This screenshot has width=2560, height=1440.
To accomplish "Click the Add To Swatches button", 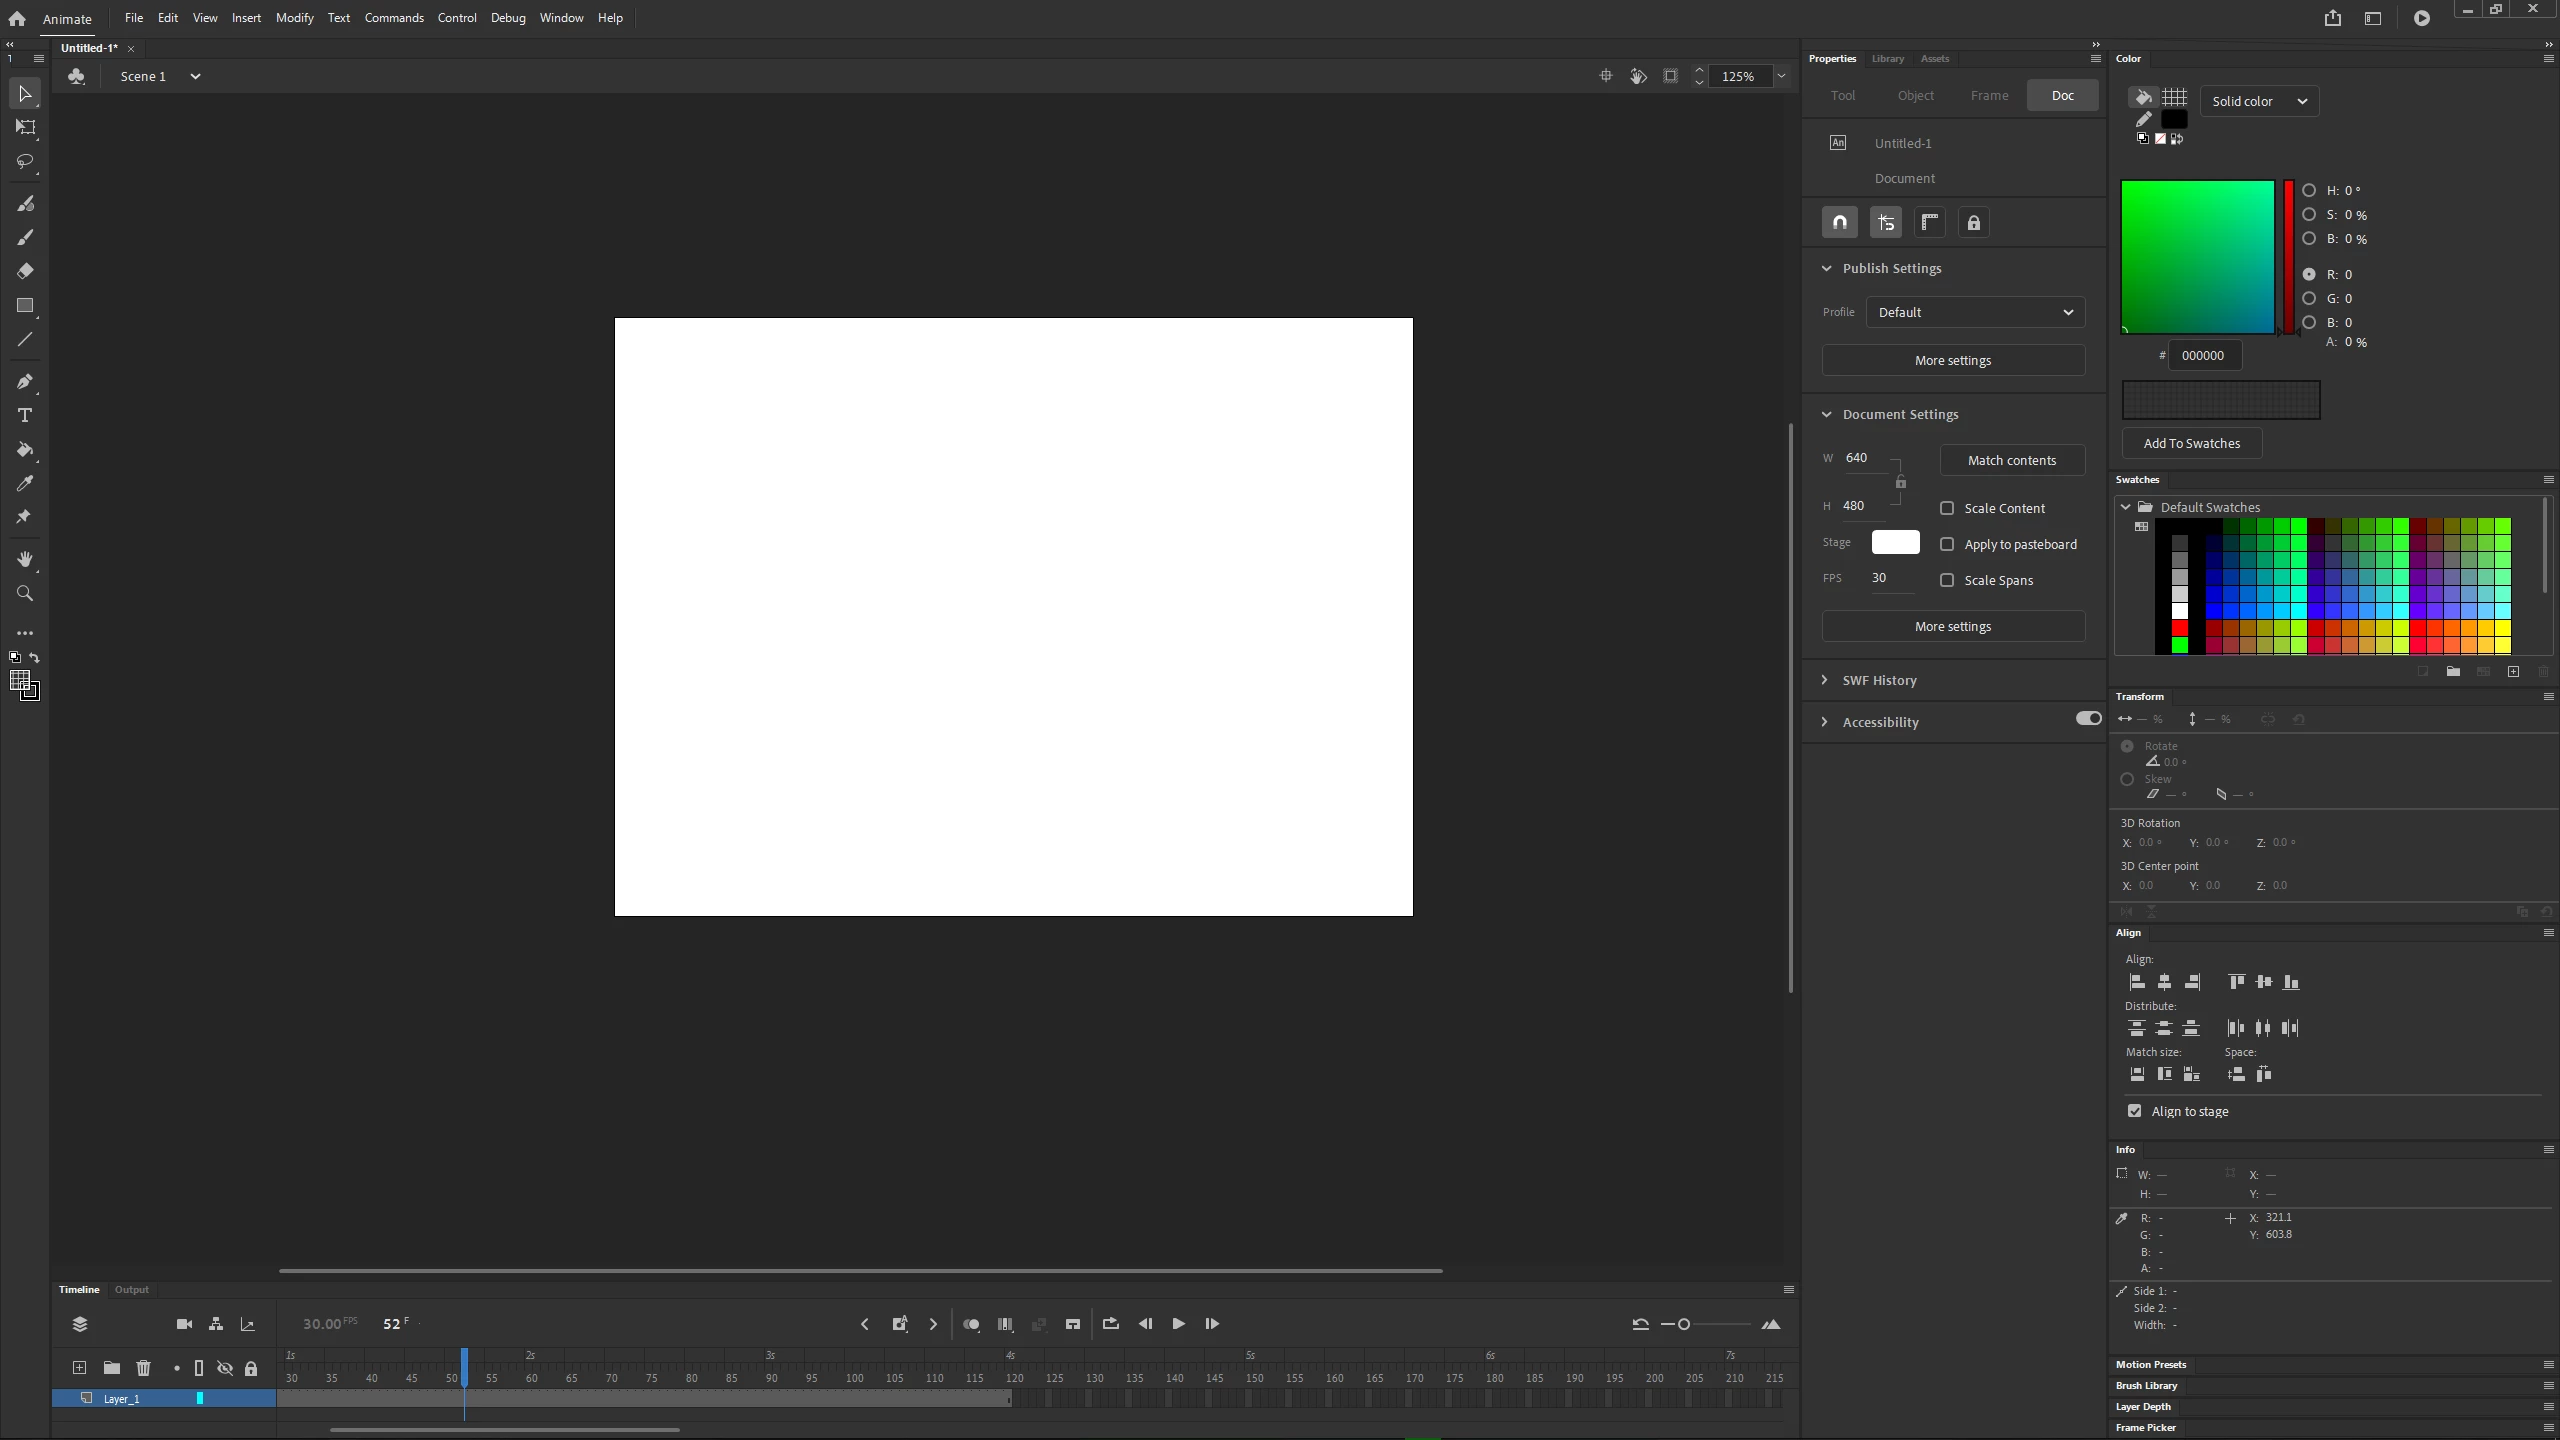I will 2192,444.
